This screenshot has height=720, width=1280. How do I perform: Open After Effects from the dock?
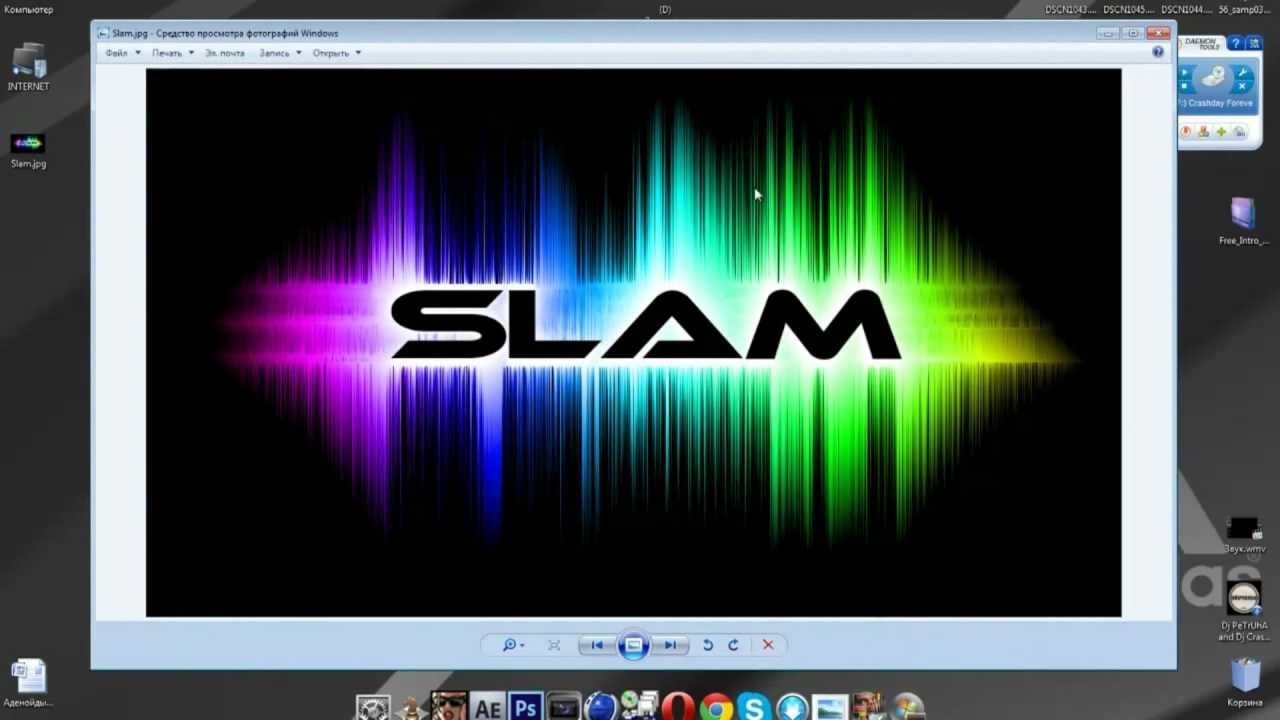point(487,708)
